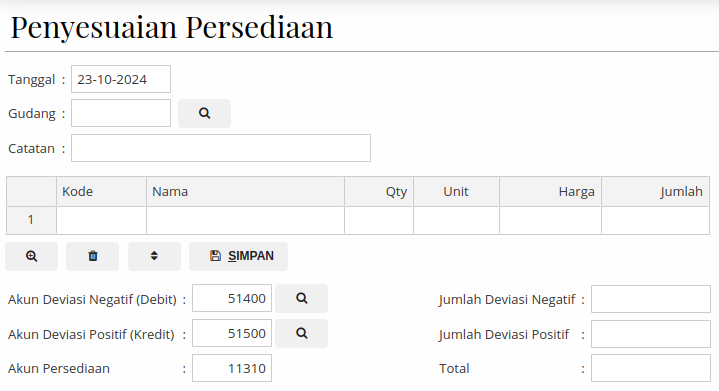Click the Nama cell in row 1

click(x=245, y=220)
